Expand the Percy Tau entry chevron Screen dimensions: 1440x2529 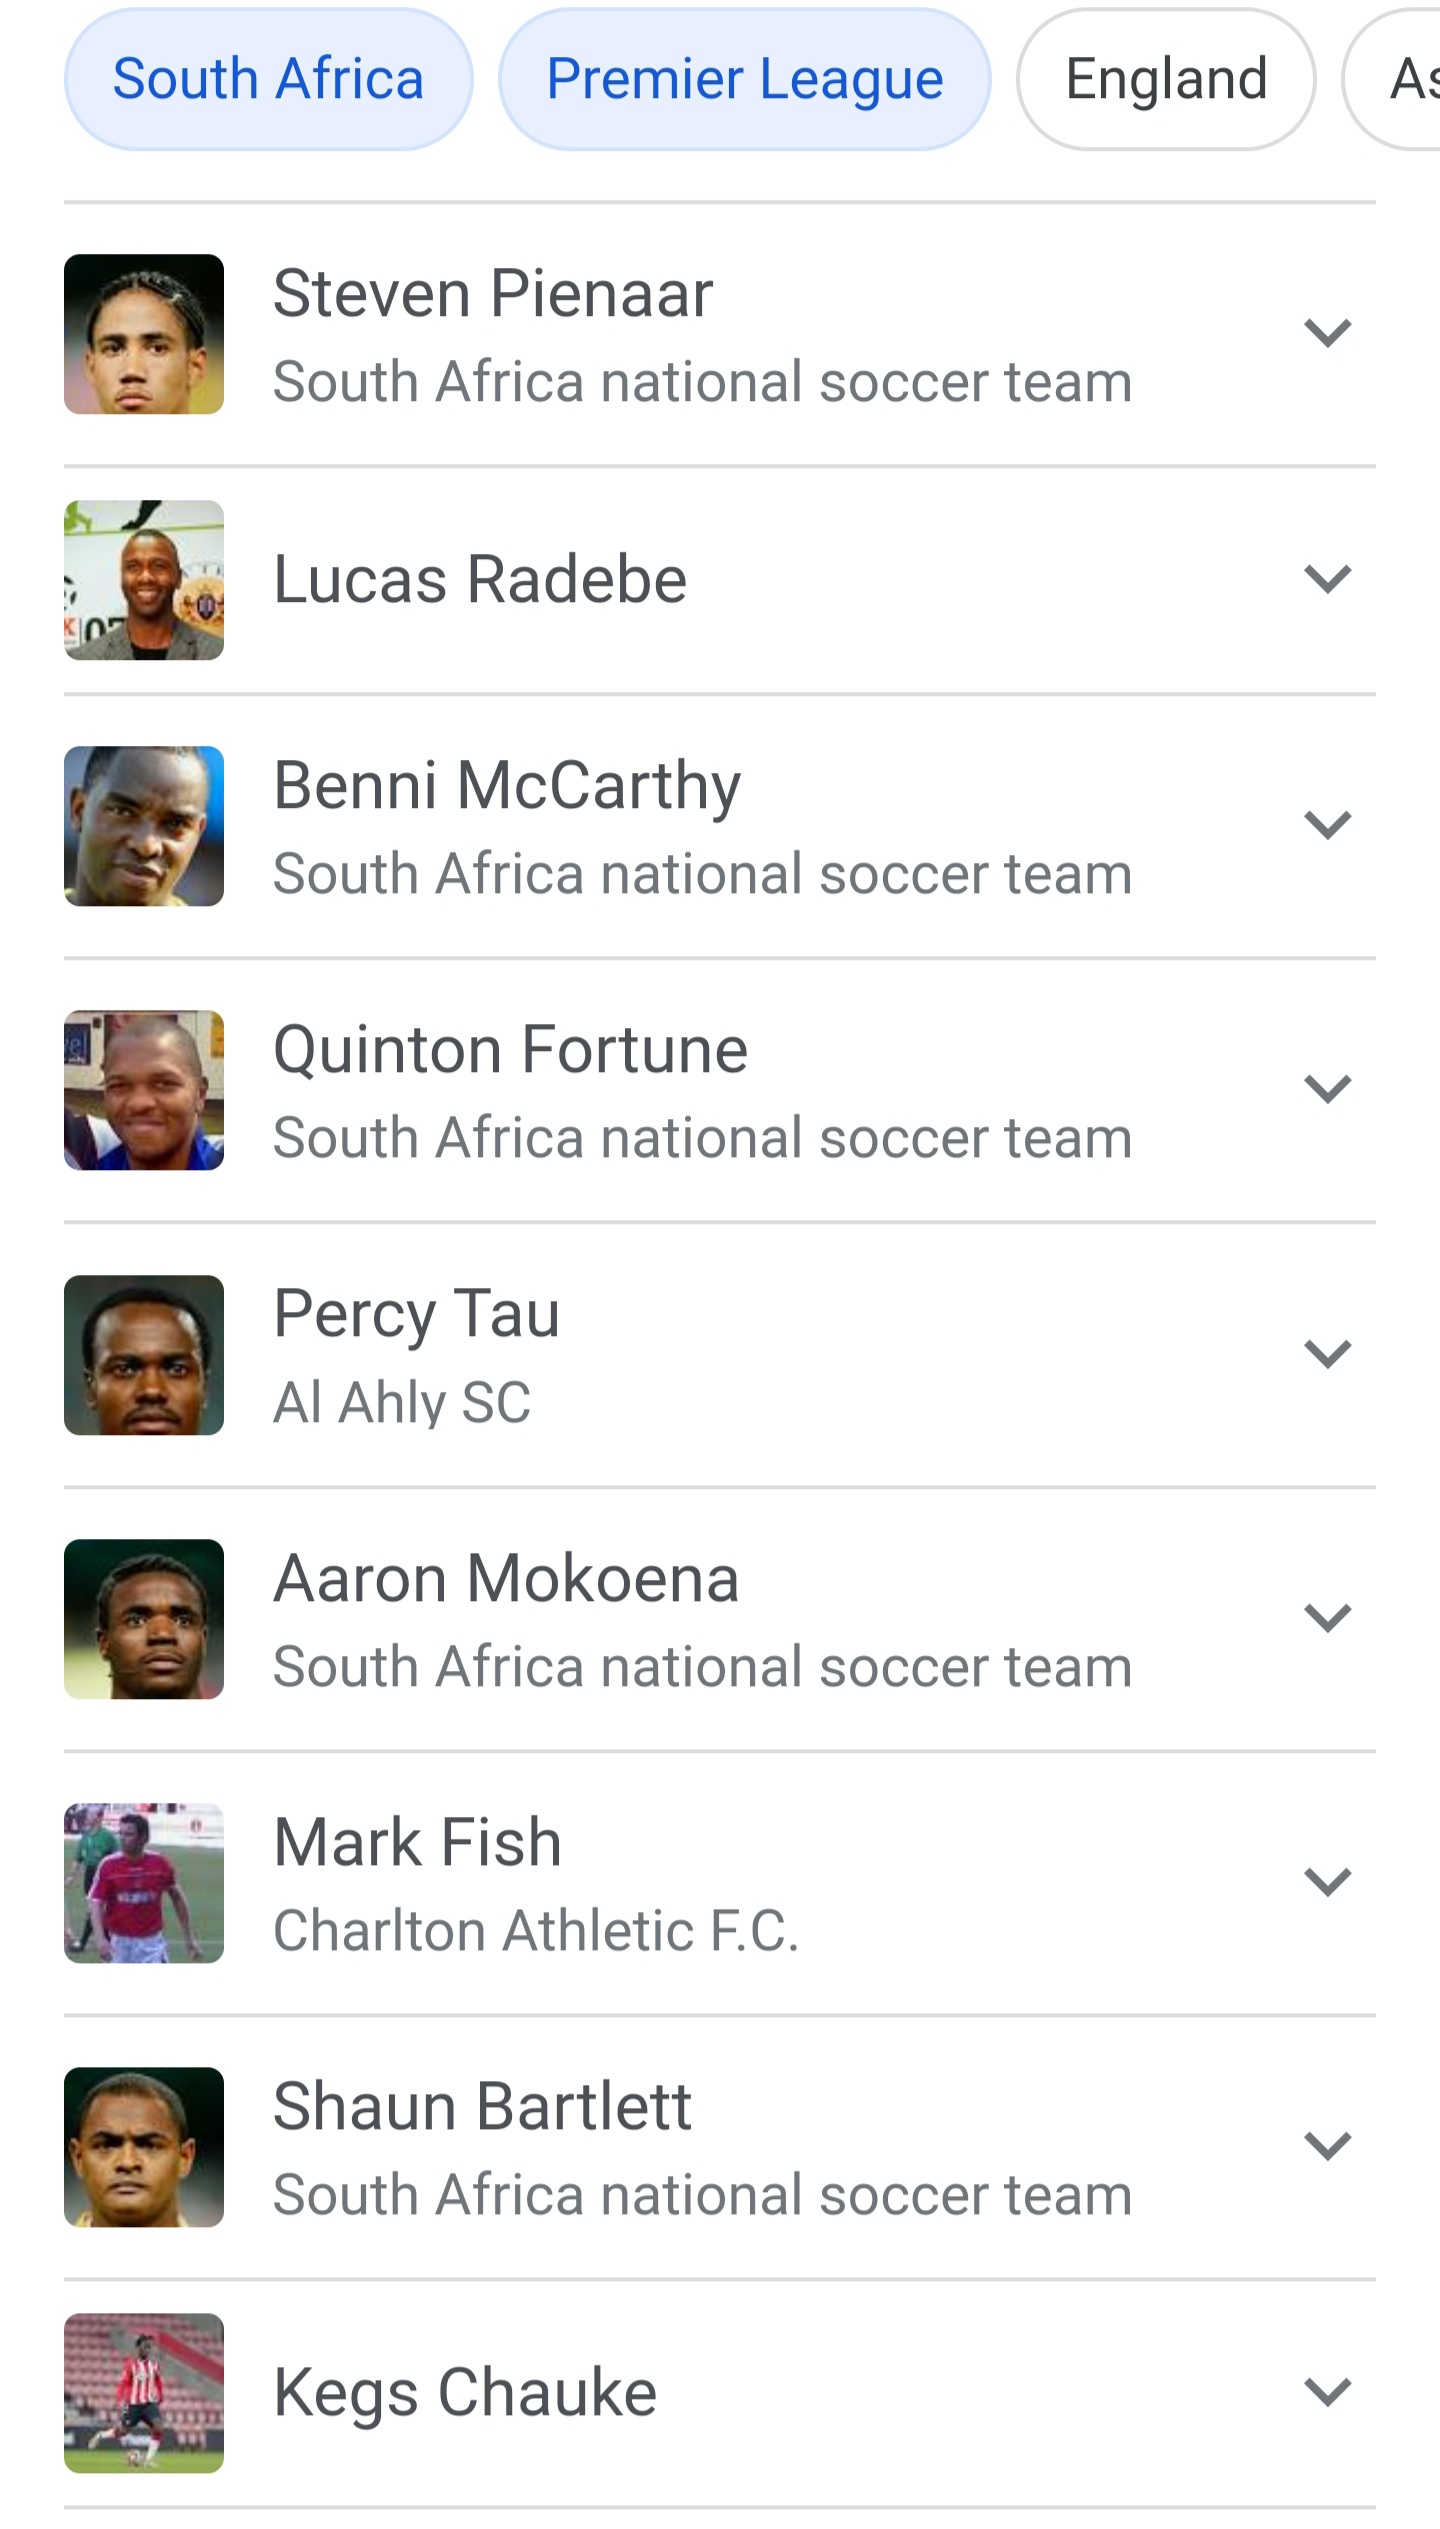coord(1327,1354)
